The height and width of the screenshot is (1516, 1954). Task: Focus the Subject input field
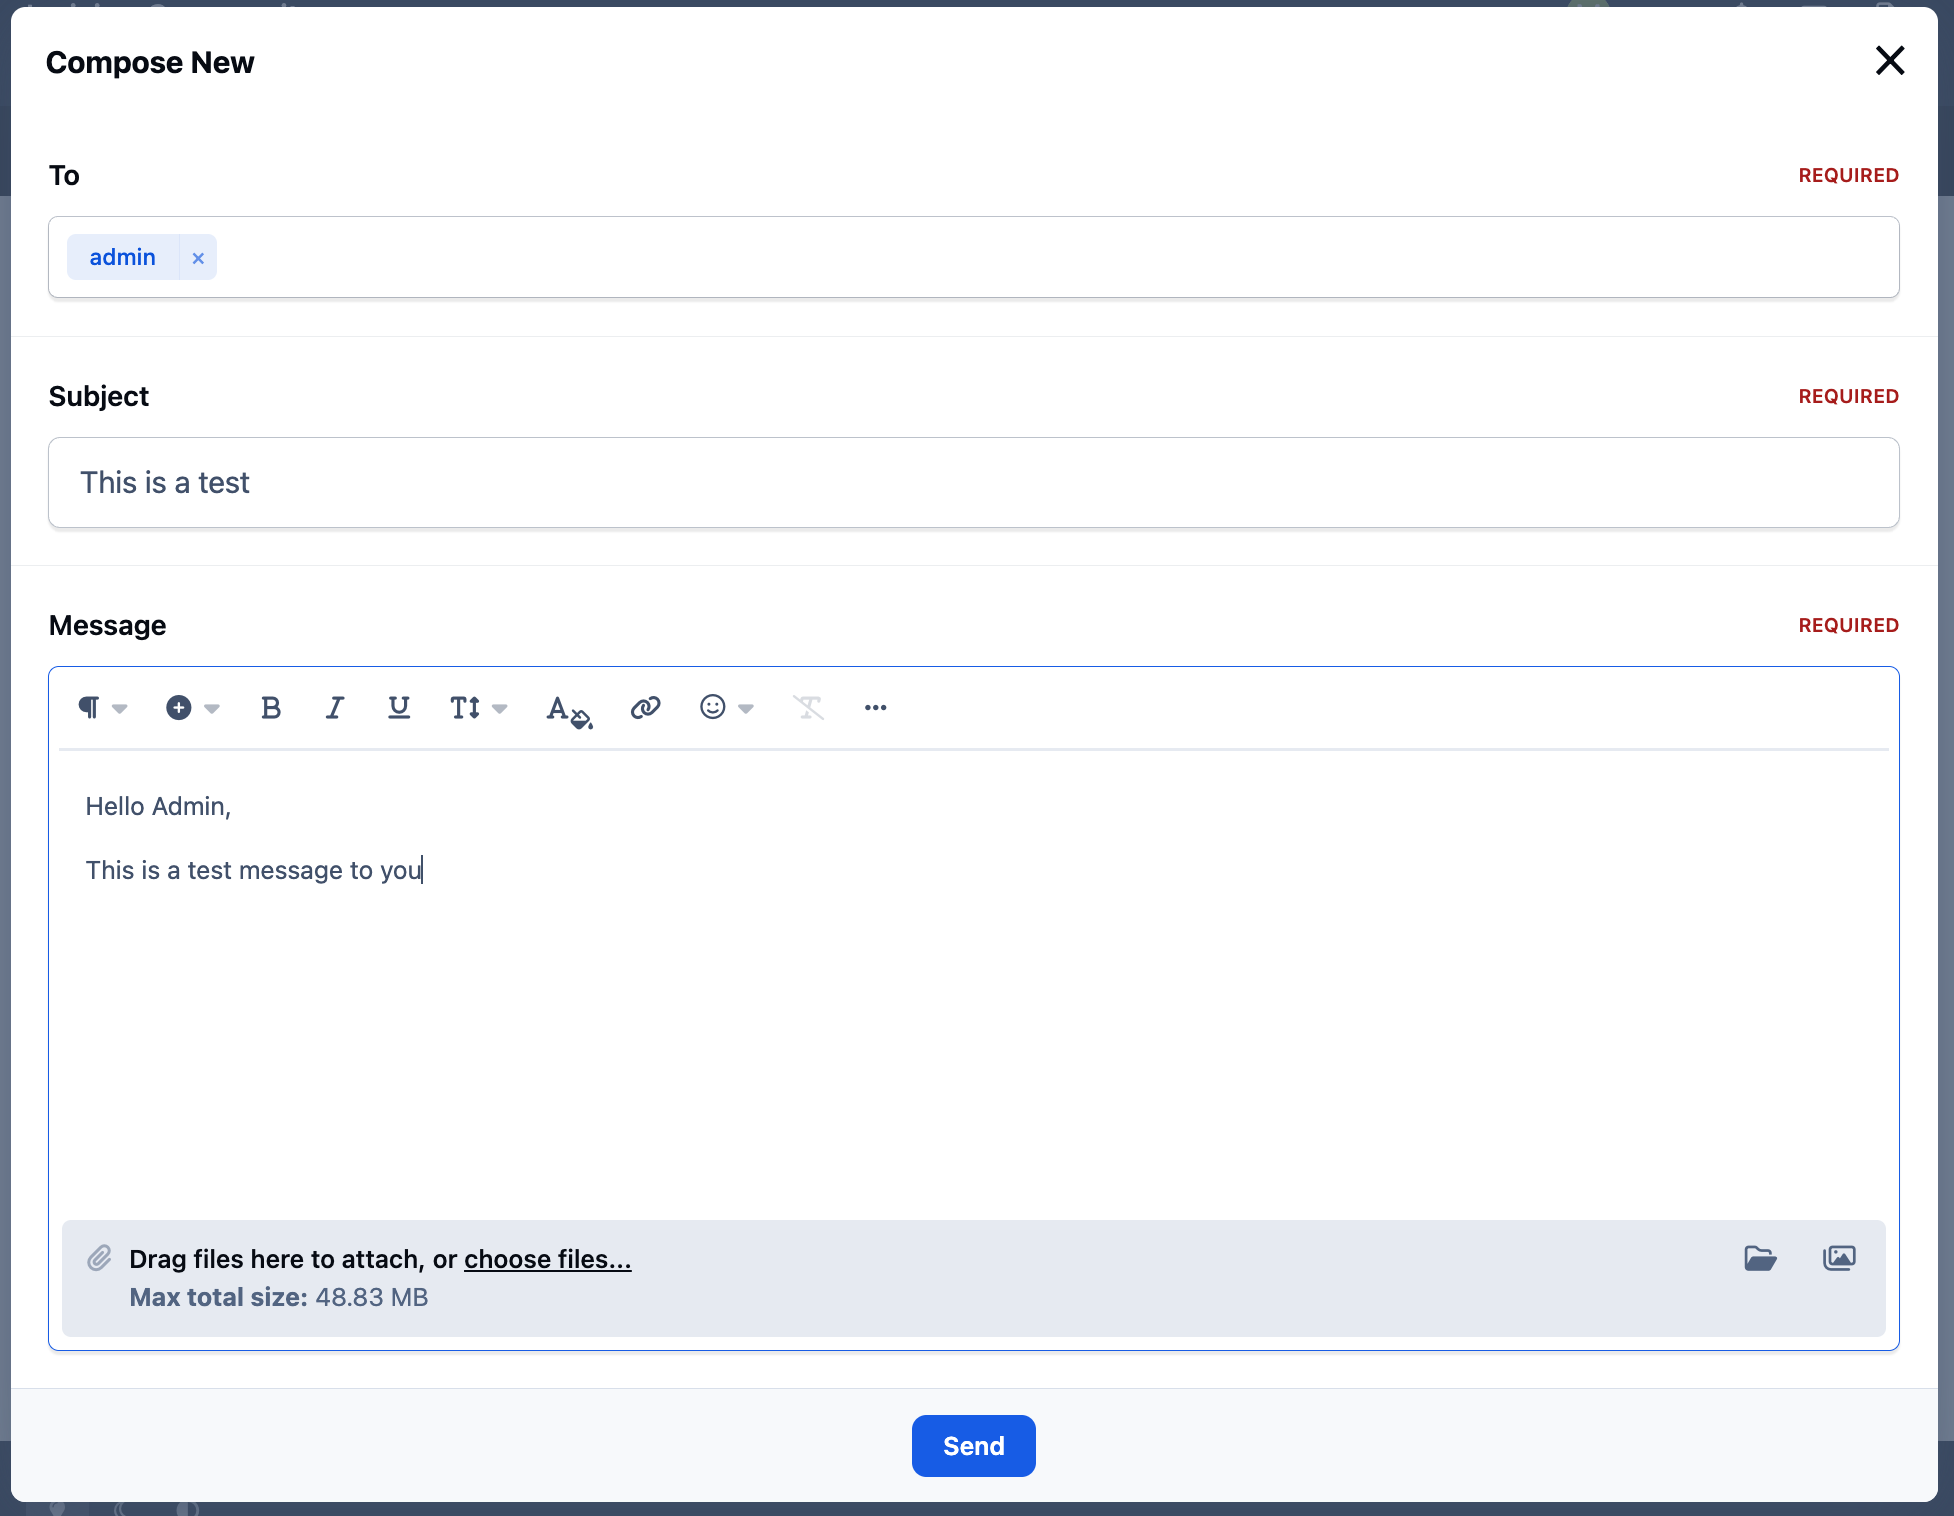974,483
